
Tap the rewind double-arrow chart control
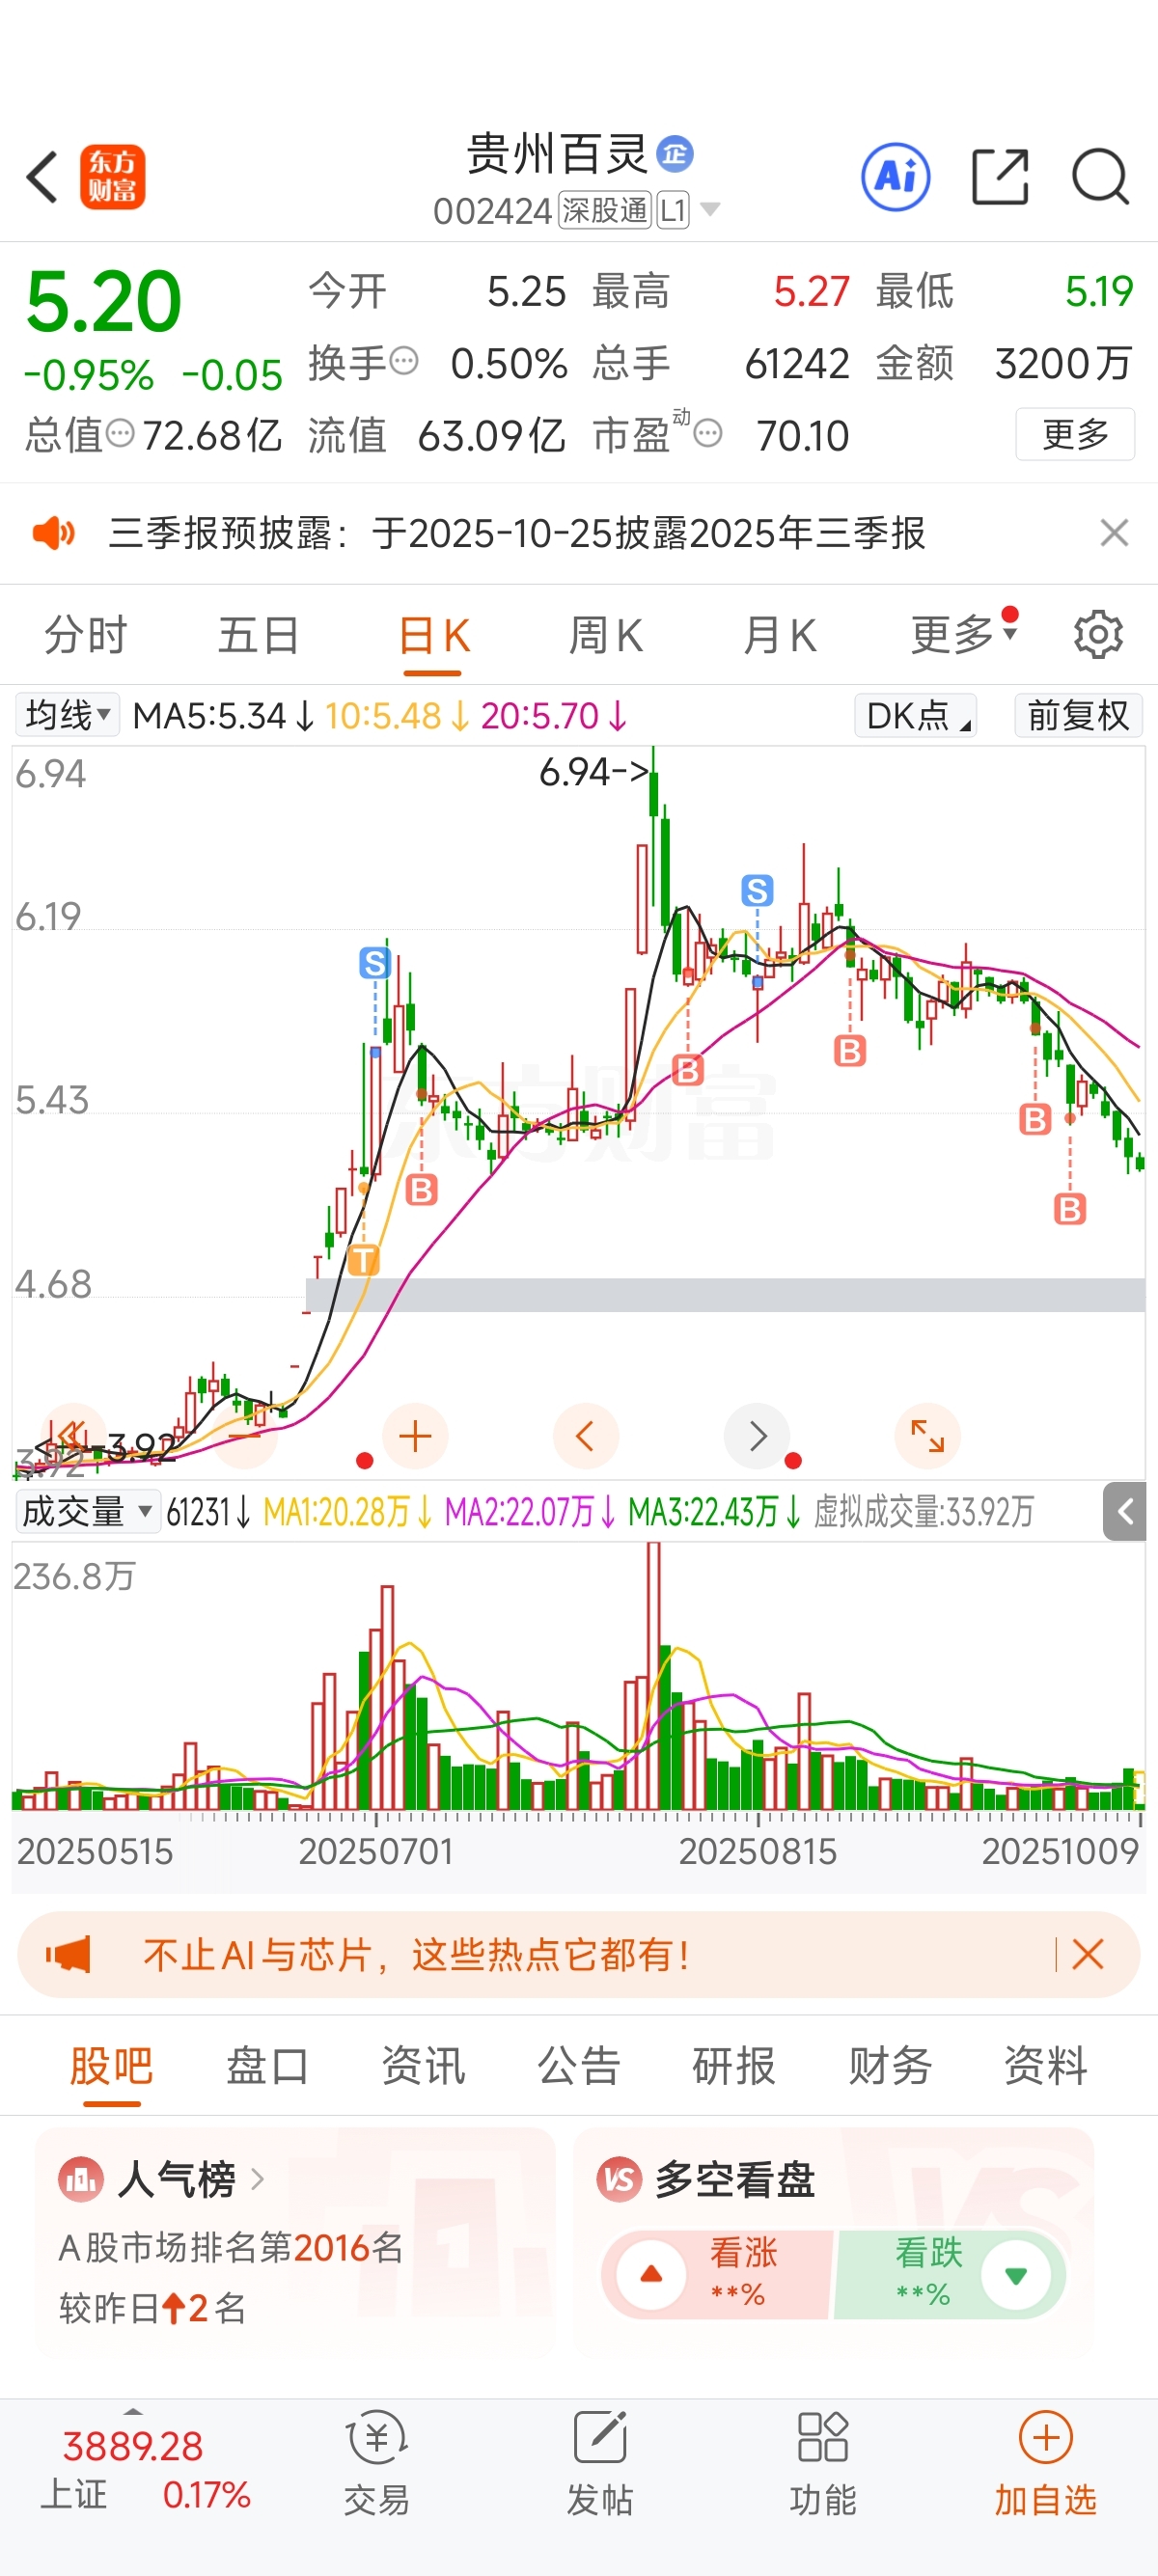71,1437
